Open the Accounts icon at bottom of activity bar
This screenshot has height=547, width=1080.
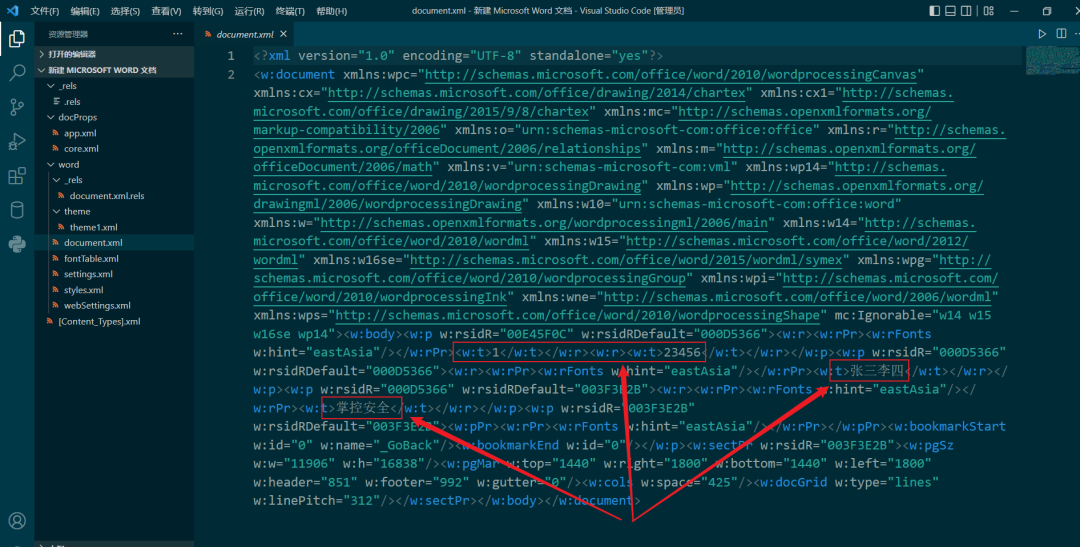(x=17, y=521)
